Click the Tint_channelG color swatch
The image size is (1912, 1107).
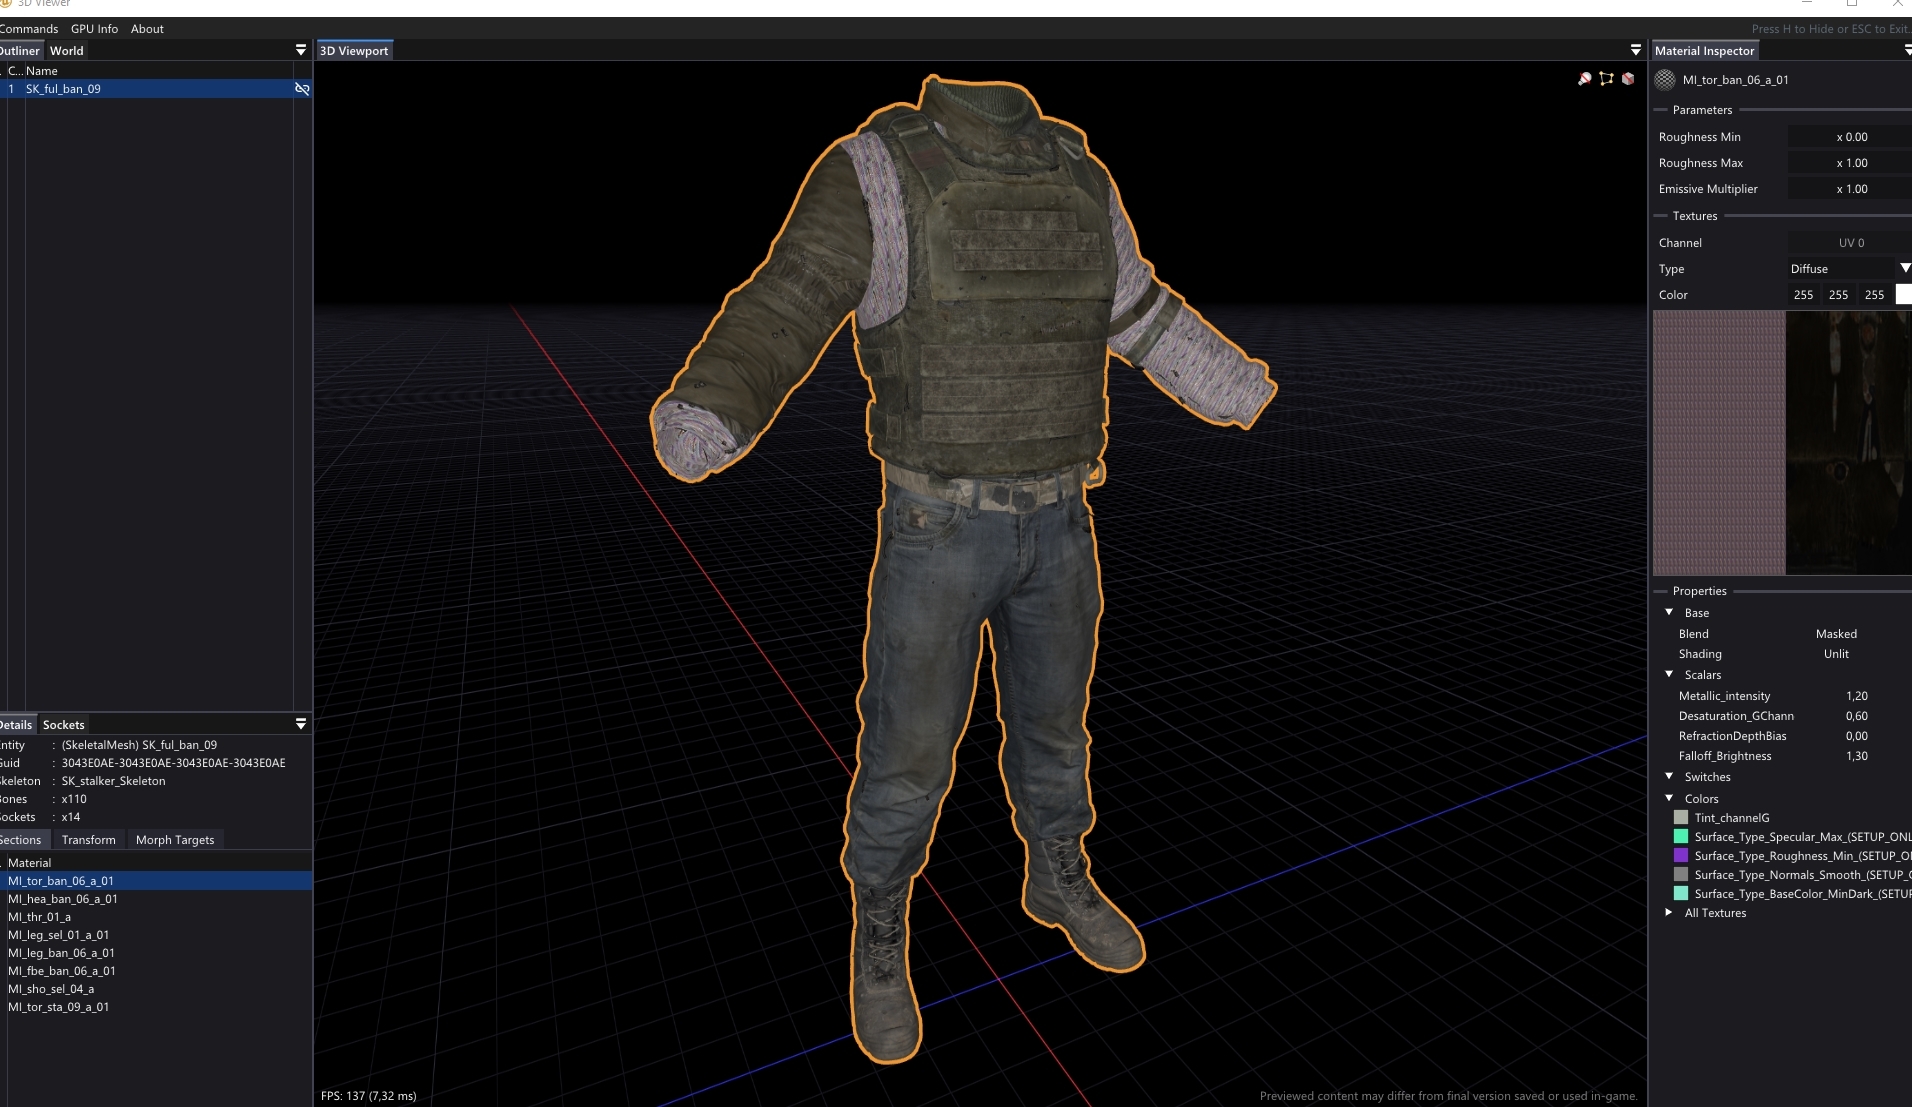(x=1681, y=817)
